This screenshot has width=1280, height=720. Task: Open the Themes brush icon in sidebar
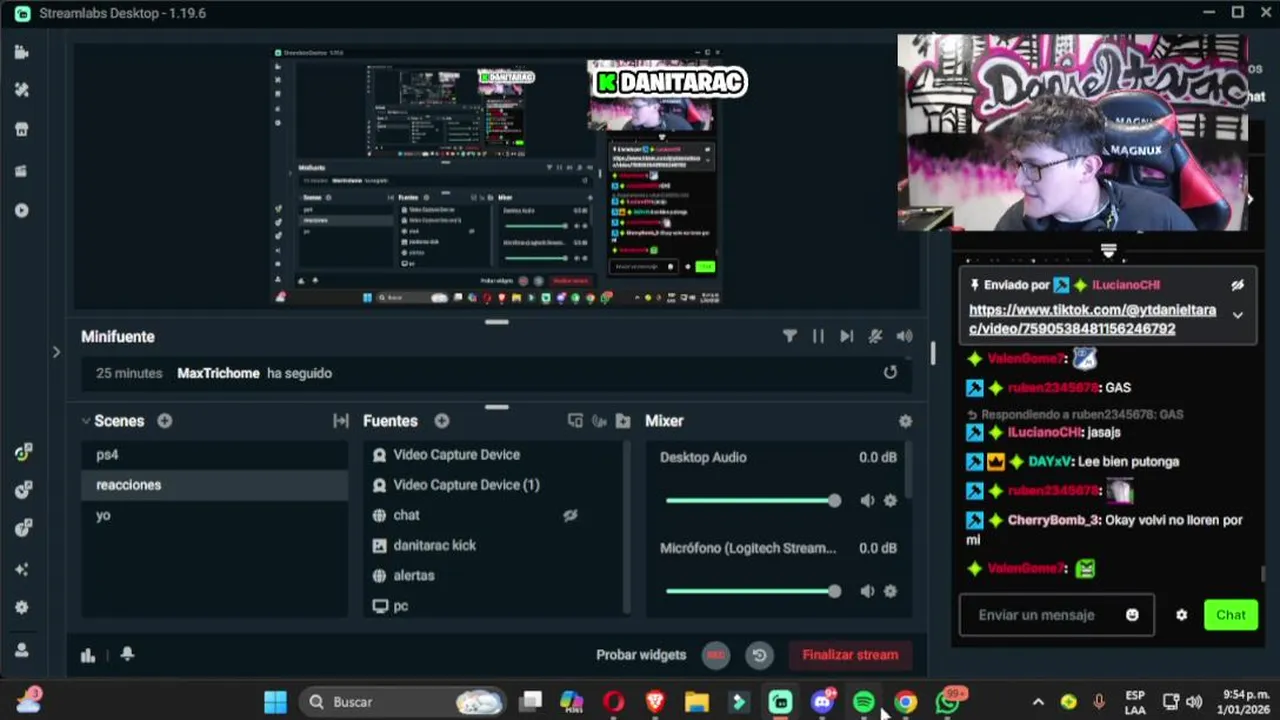pos(22,89)
